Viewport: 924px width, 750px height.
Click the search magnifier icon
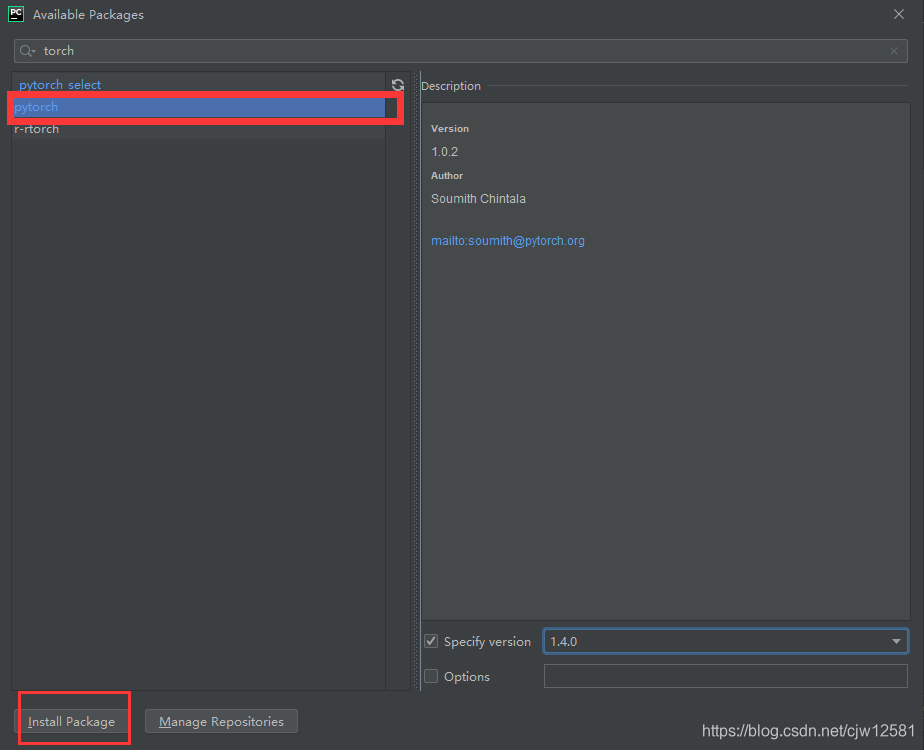[27, 51]
